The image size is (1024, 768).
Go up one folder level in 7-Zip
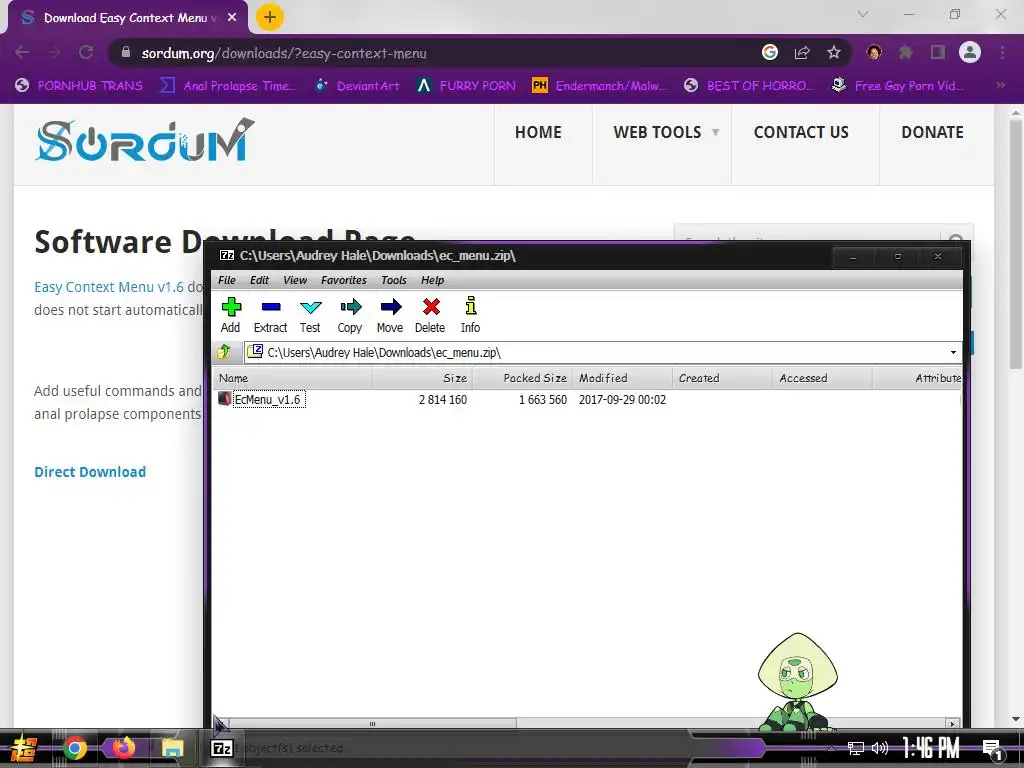(x=224, y=352)
